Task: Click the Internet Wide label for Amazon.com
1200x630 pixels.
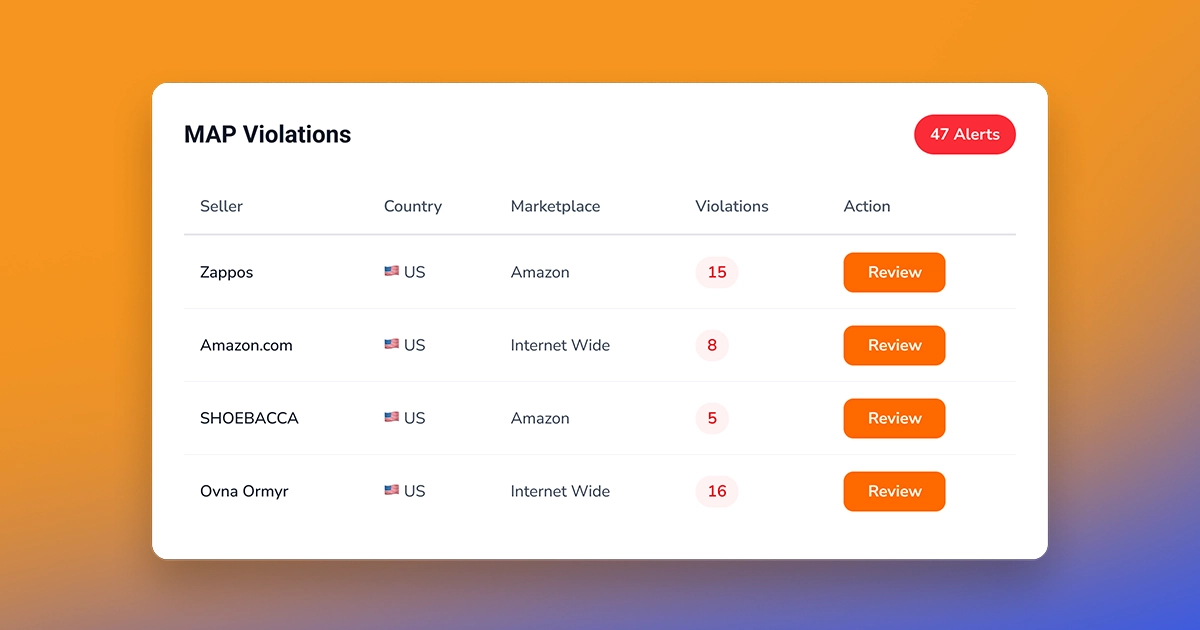Action: tap(559, 345)
